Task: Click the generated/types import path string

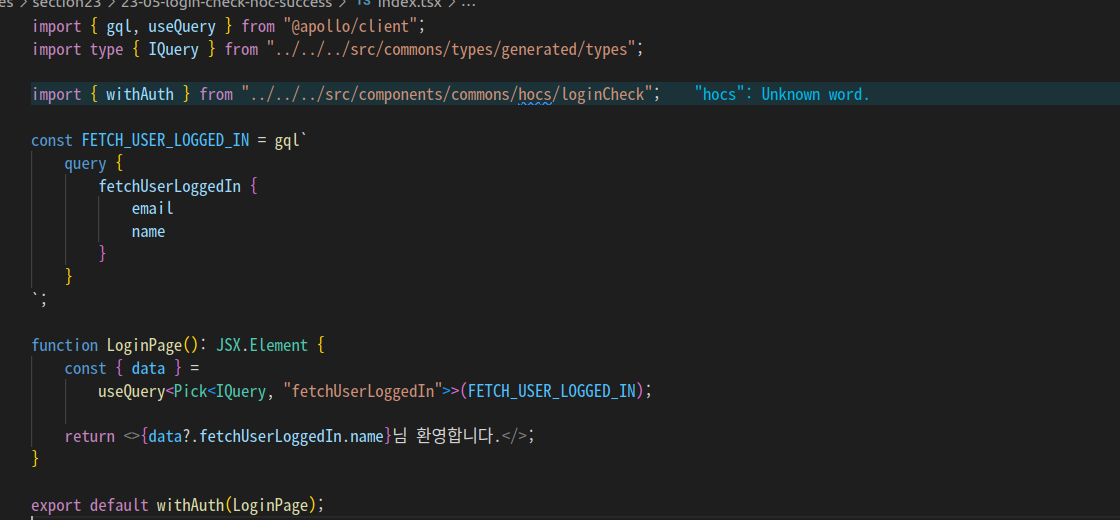Action: pyautogui.click(x=451, y=50)
